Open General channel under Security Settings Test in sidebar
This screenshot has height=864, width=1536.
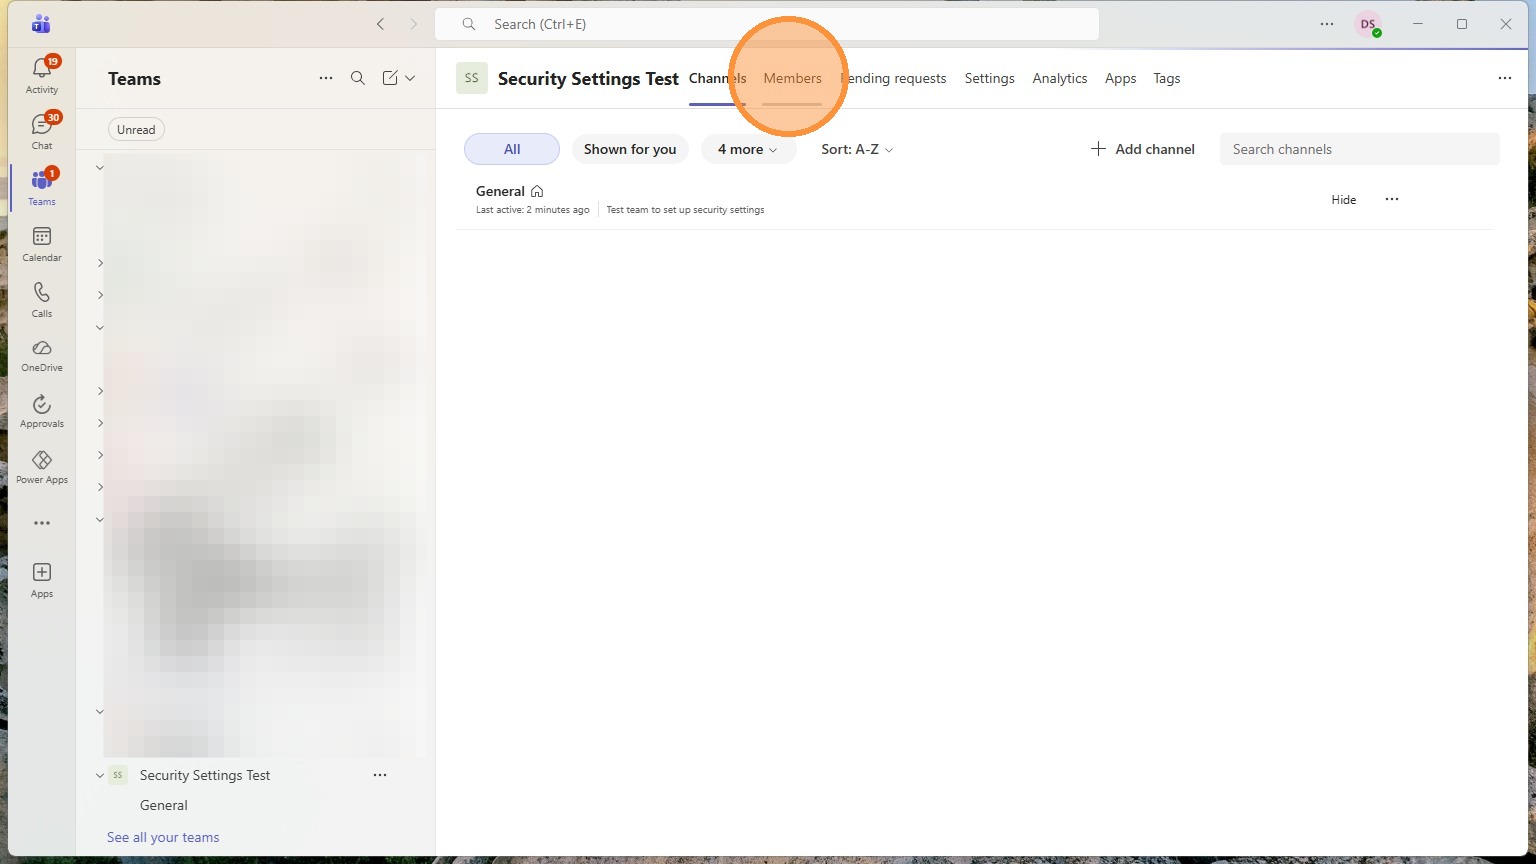coord(164,805)
